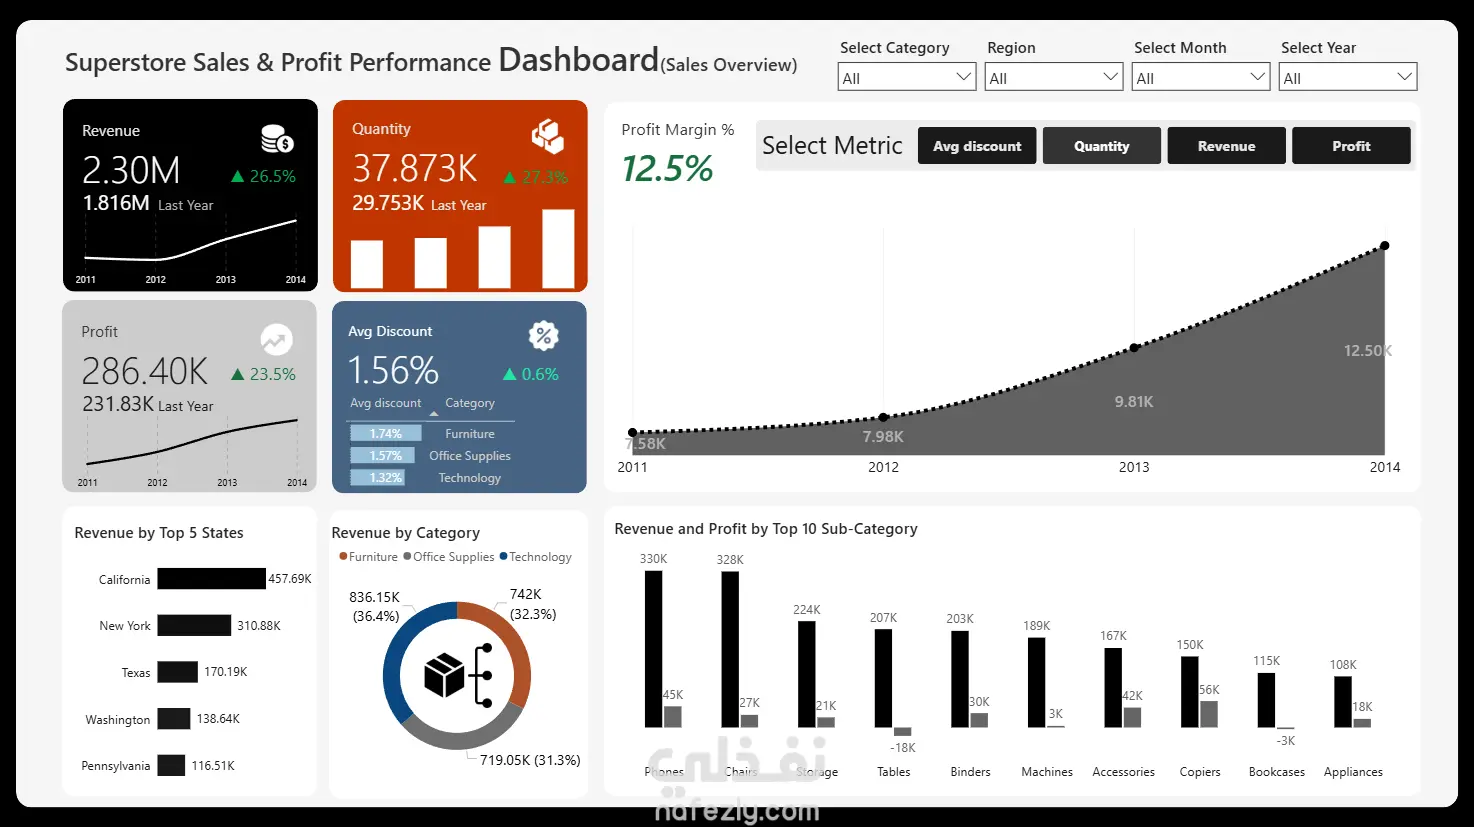This screenshot has width=1474, height=827.
Task: Click the trend-arrow icon on Profit card
Action: 277,339
